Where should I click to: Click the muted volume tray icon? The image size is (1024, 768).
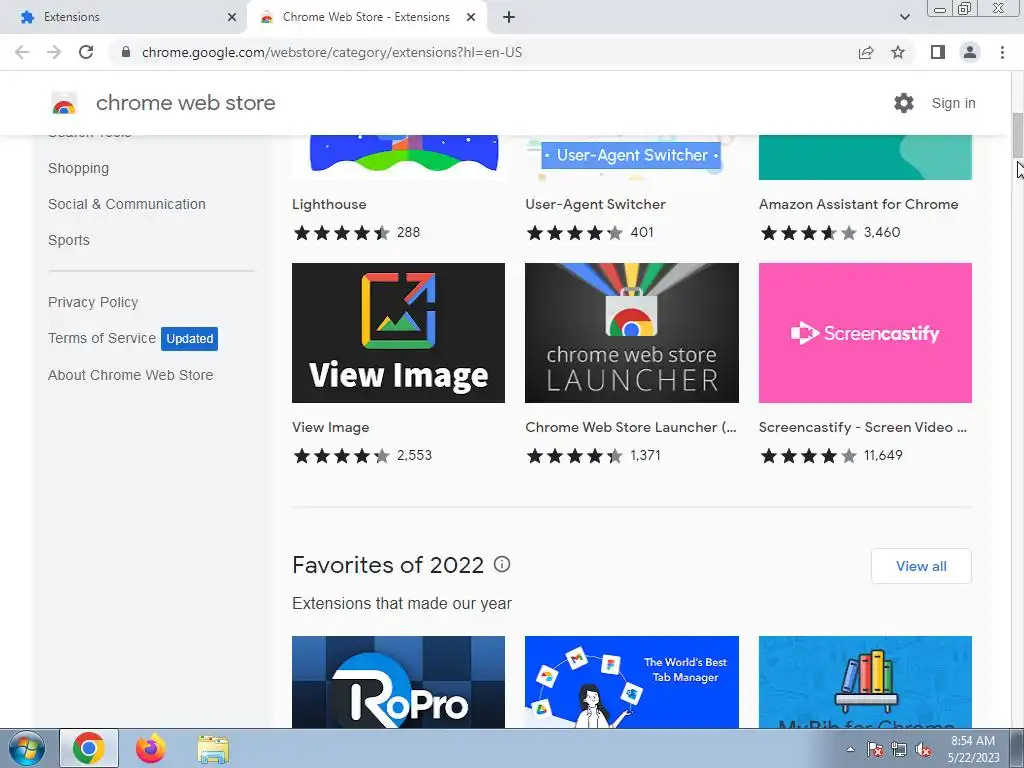click(923, 749)
